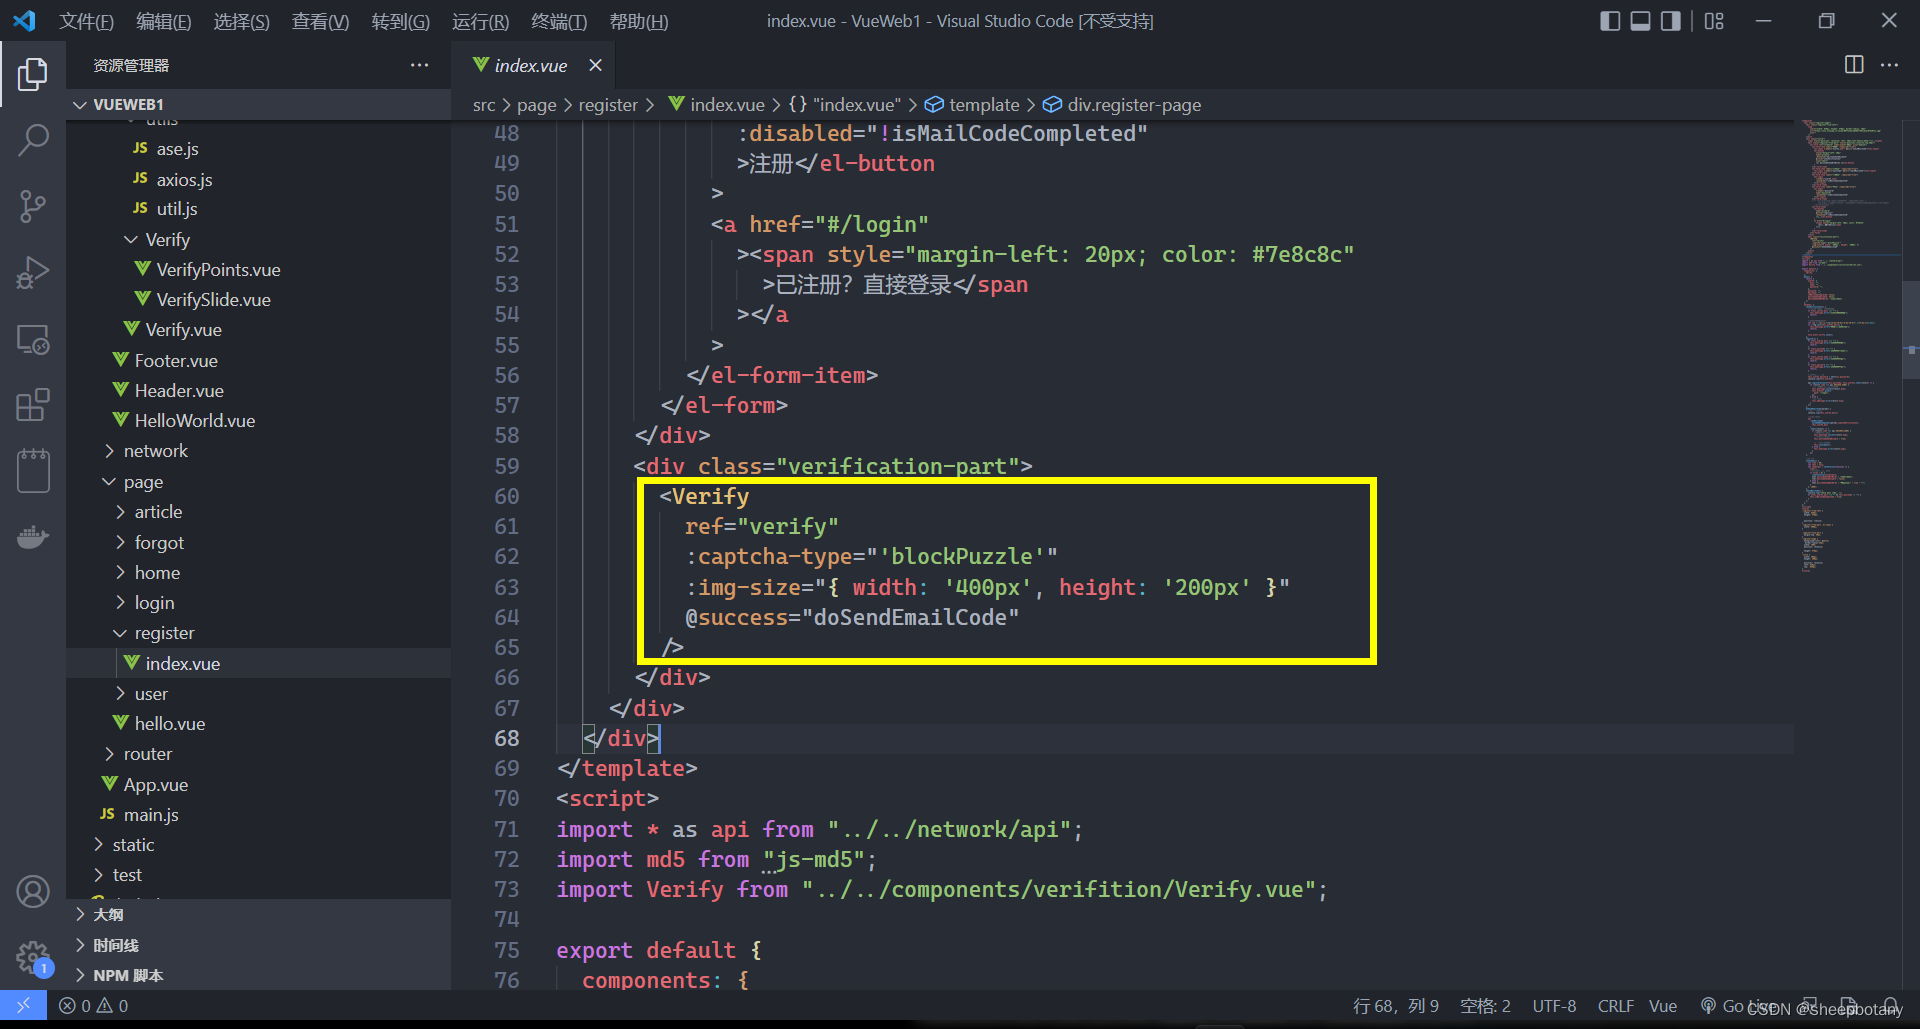Open the Extensions view
Image resolution: width=1920 pixels, height=1029 pixels.
click(34, 404)
